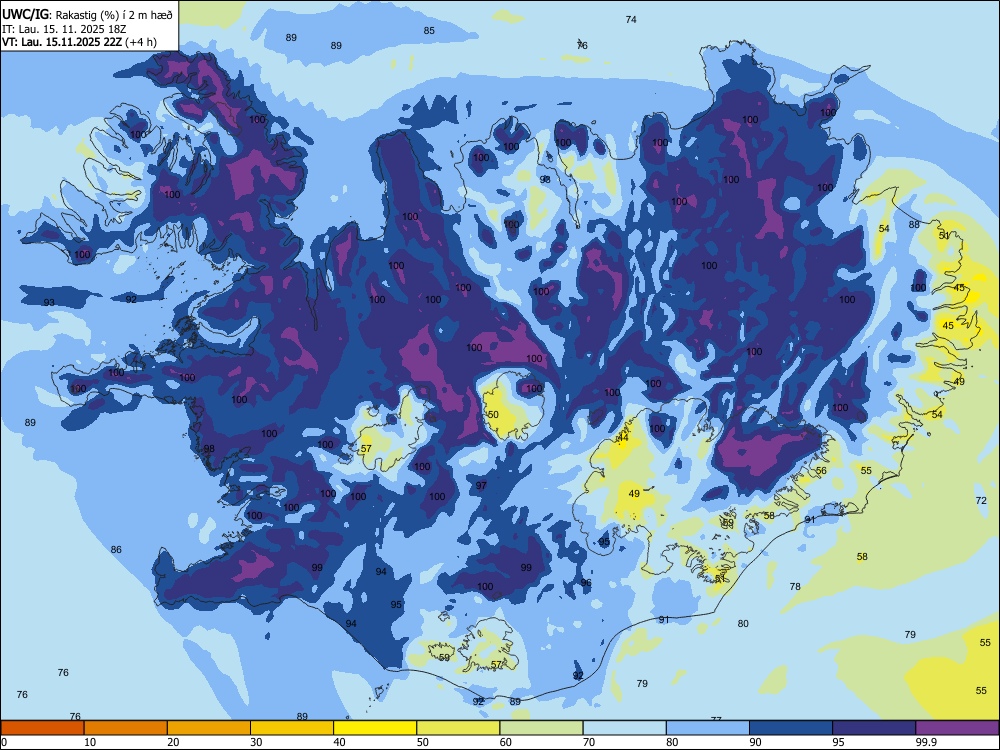Click the 'VT: Lau. 15.11.2025 22Z (+4 h)' line
Screen dimensions: 1000x750
pos(79,42)
